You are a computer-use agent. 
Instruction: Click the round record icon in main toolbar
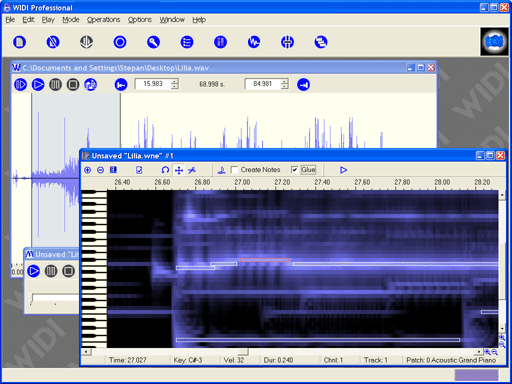pyautogui.click(x=120, y=42)
